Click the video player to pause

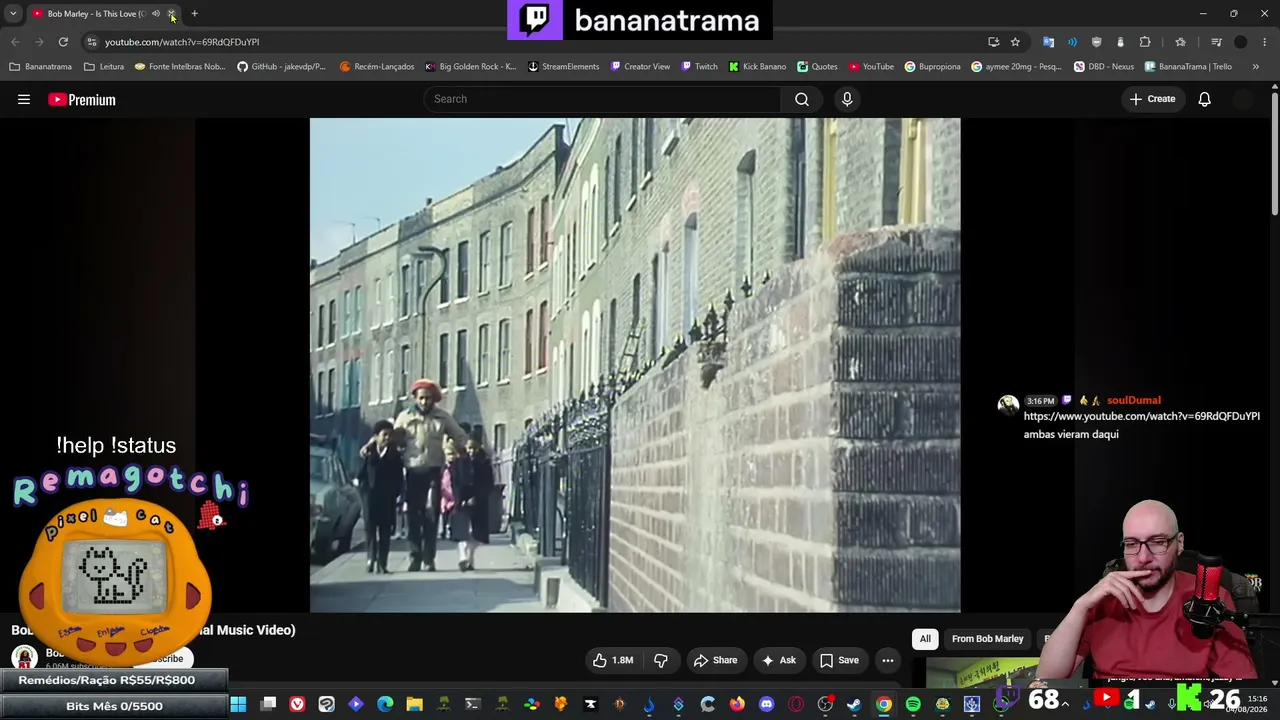[635, 365]
